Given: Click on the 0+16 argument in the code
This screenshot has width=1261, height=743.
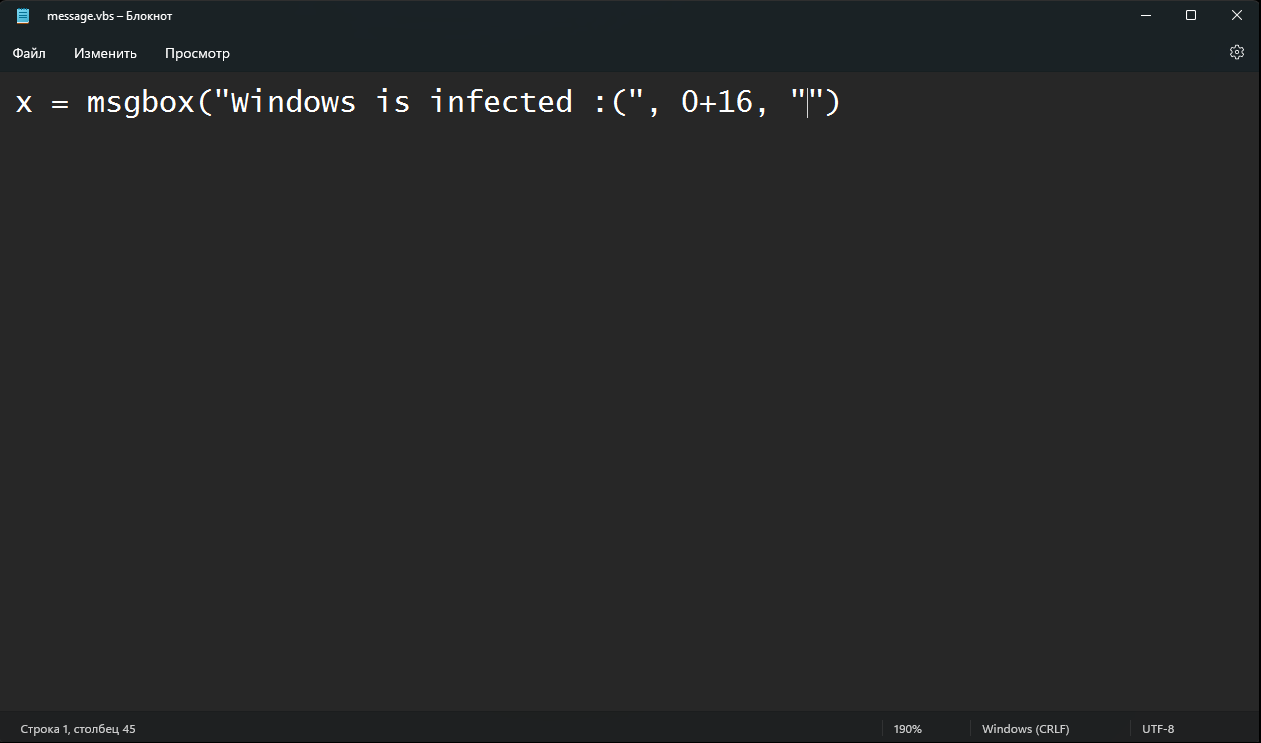Looking at the screenshot, I should 716,102.
